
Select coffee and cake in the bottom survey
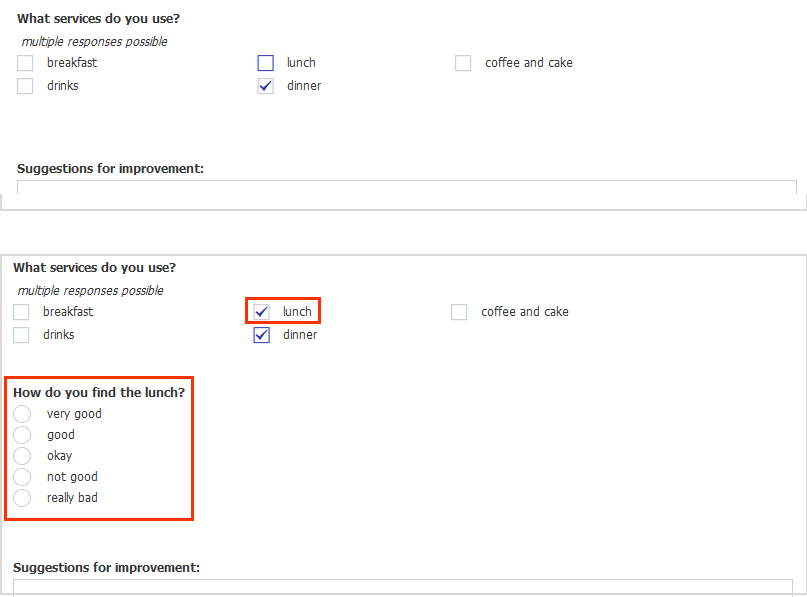[x=458, y=311]
